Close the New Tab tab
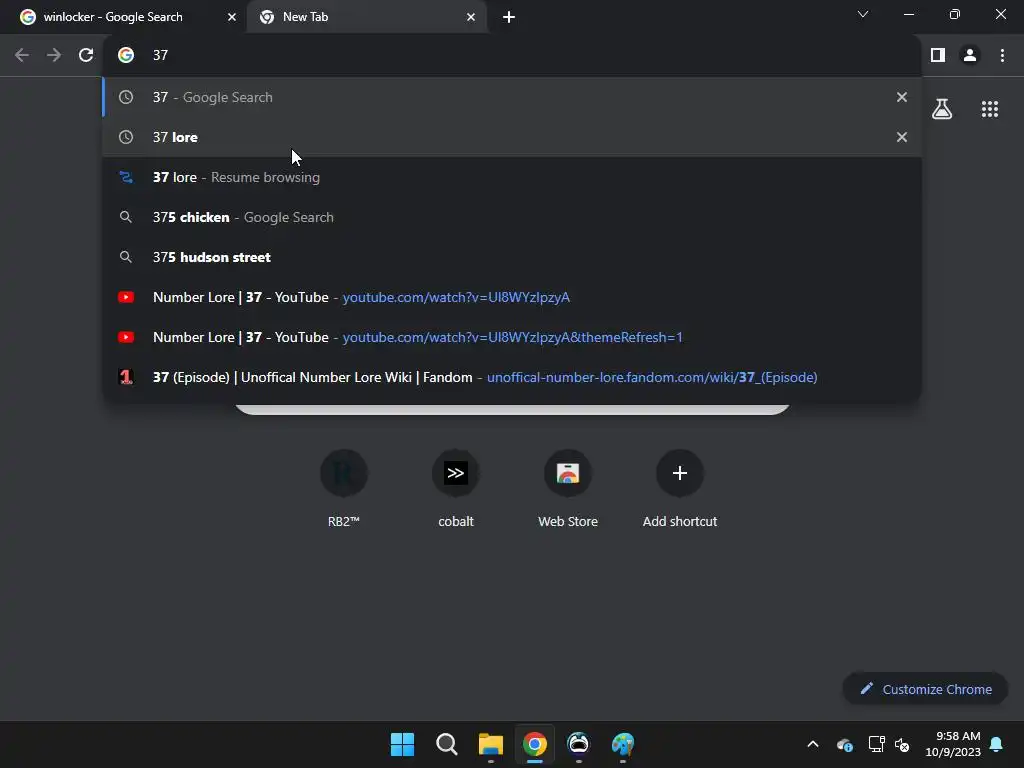 [471, 17]
